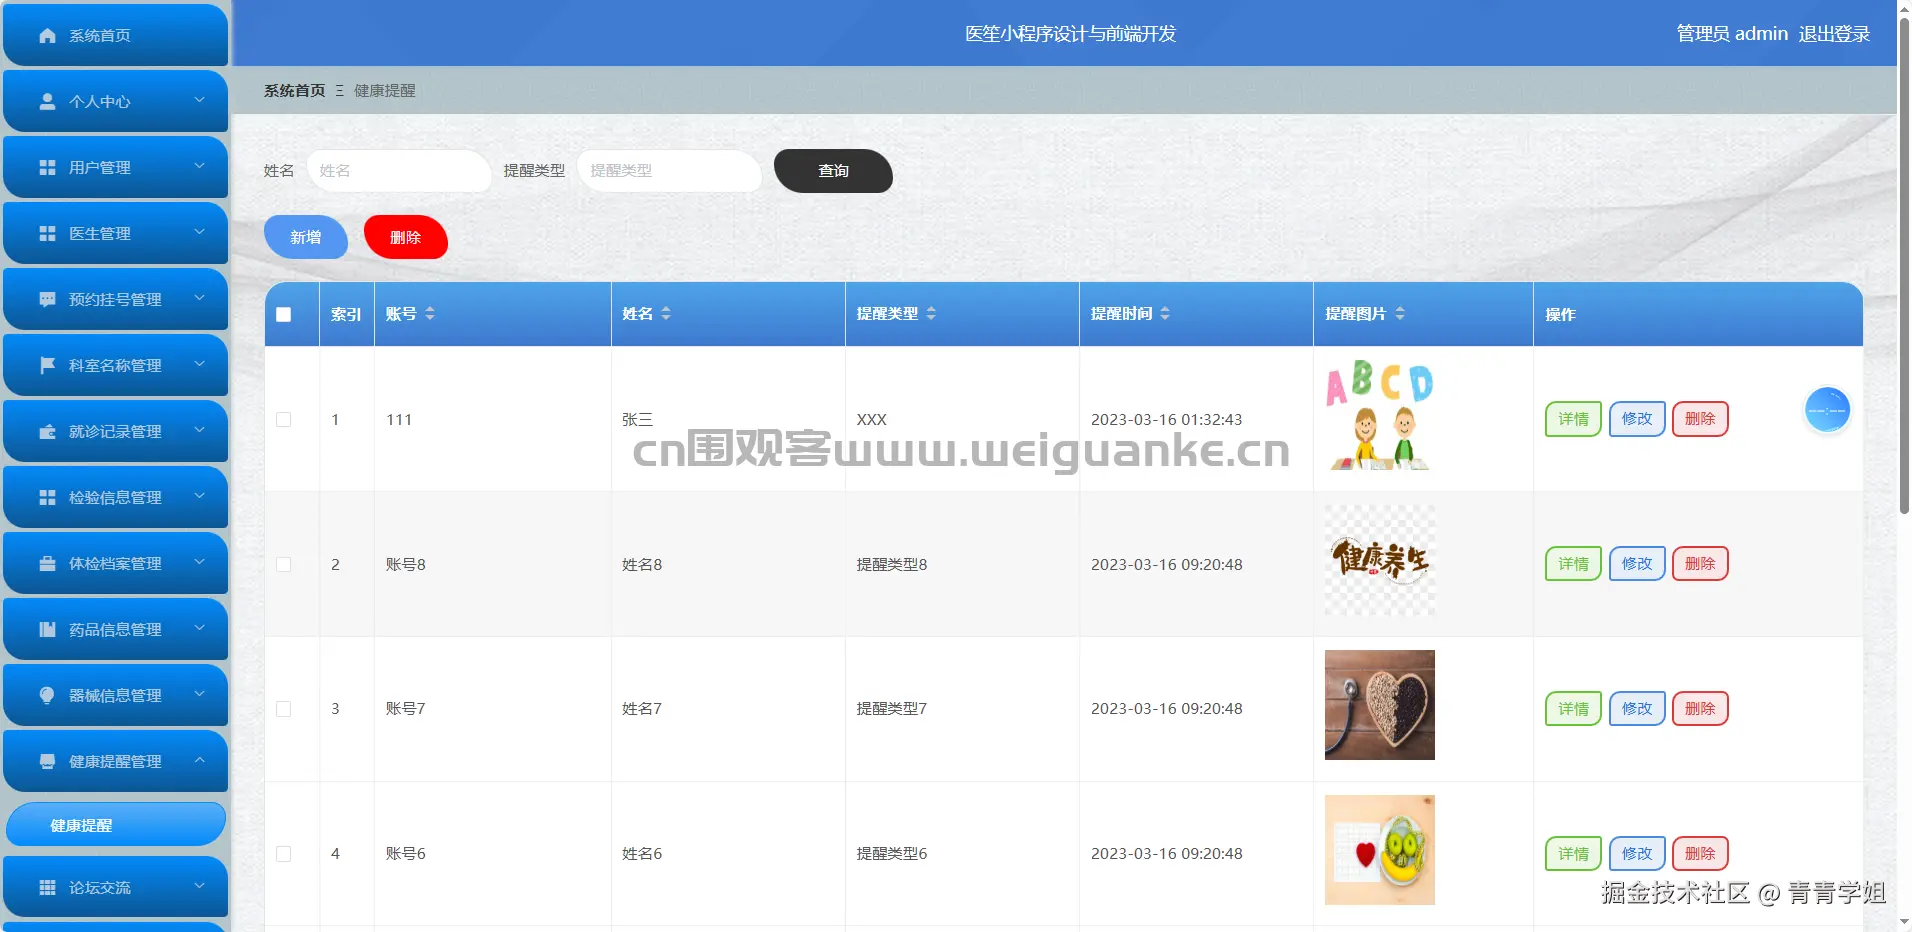Click the icon beside 就诊记录管理
1912x932 pixels.
point(47,432)
